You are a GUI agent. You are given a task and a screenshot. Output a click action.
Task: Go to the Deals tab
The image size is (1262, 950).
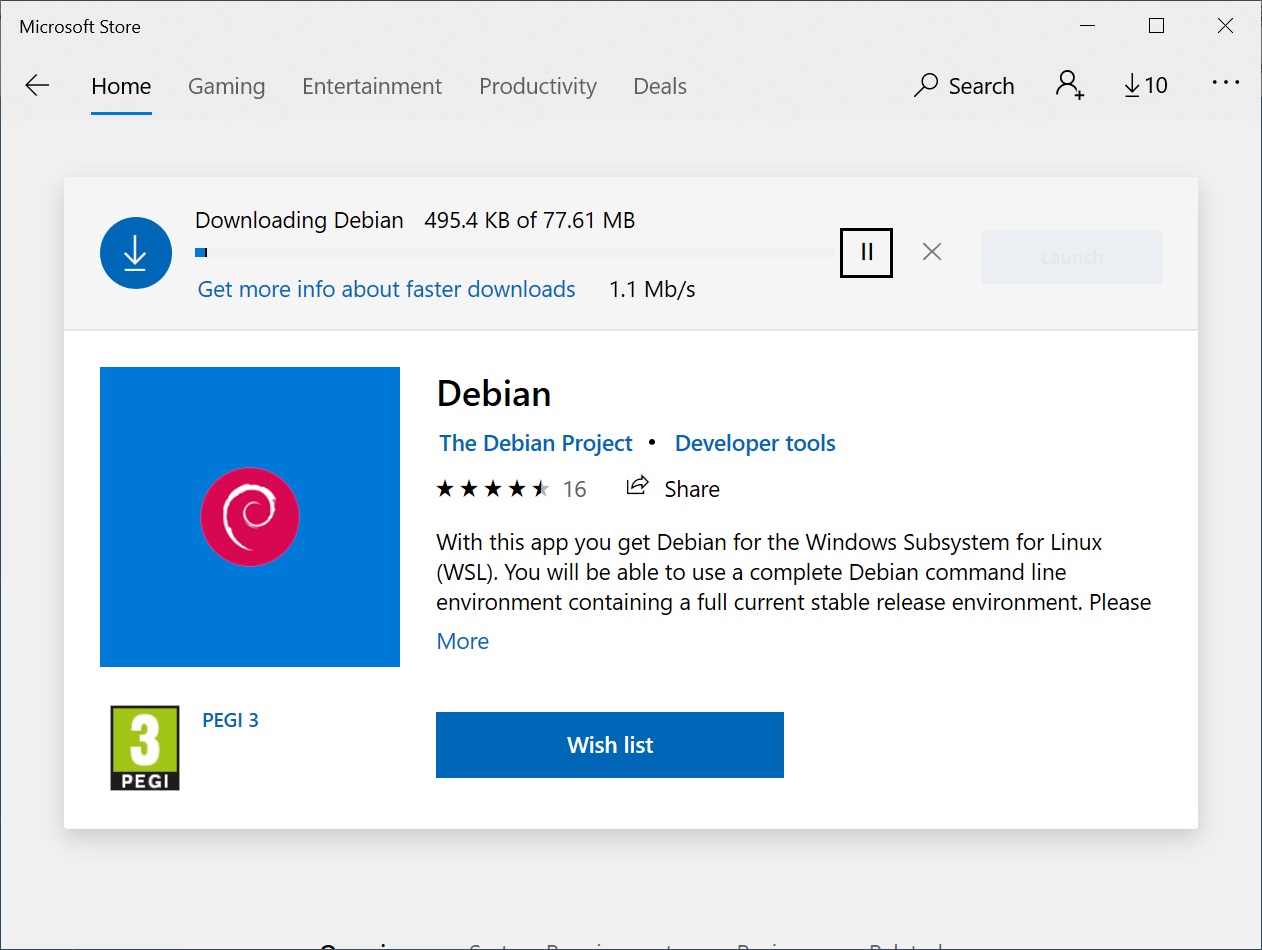click(x=660, y=86)
